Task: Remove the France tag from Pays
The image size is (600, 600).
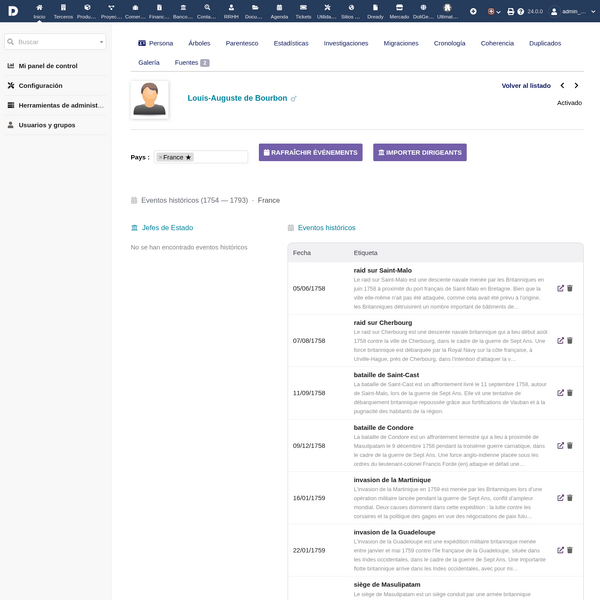Action: (x=160, y=157)
